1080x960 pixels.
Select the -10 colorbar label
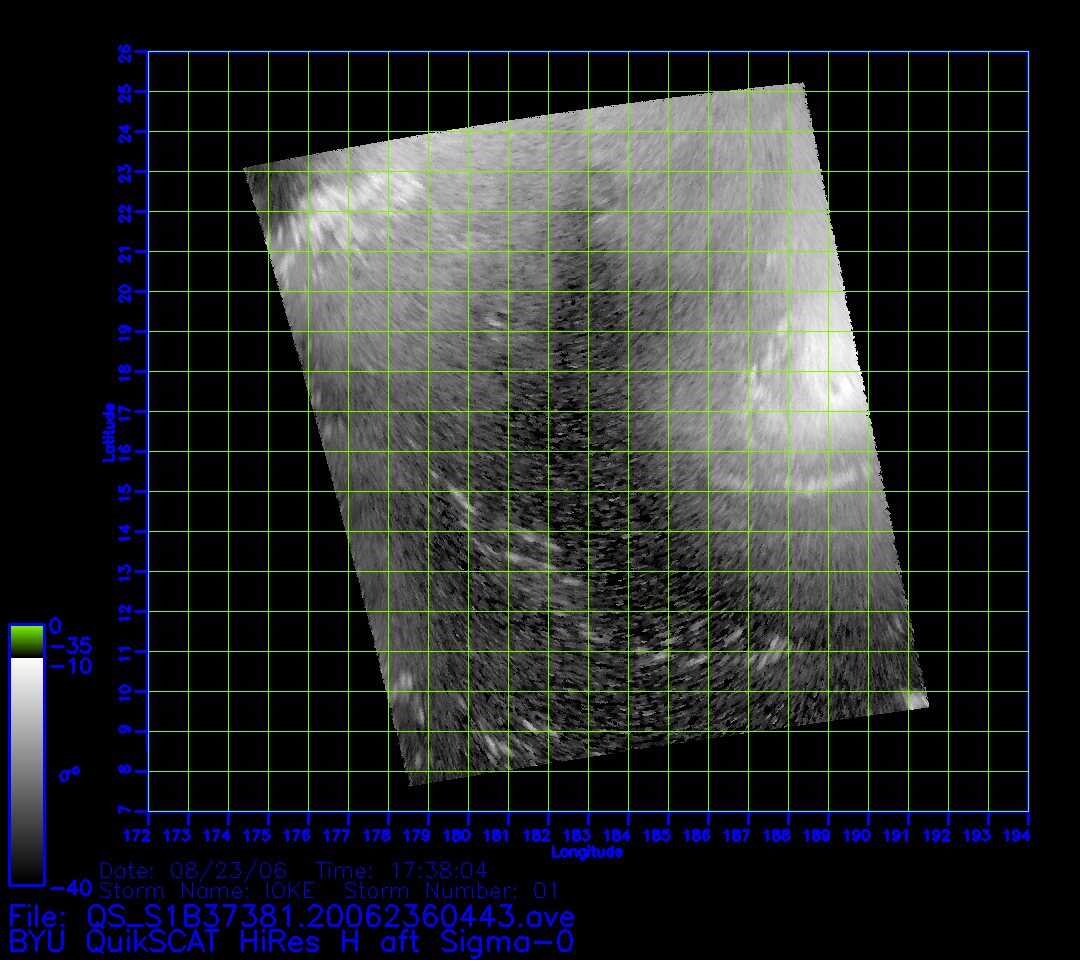point(69,666)
